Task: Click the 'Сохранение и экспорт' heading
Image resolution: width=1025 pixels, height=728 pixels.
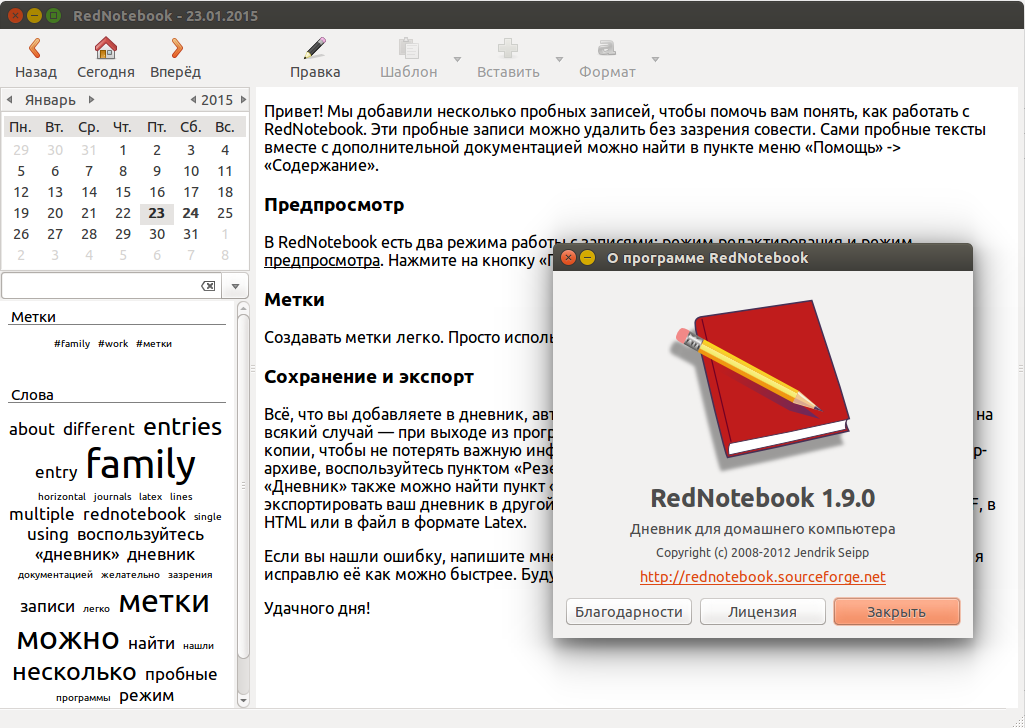Action: pos(369,377)
